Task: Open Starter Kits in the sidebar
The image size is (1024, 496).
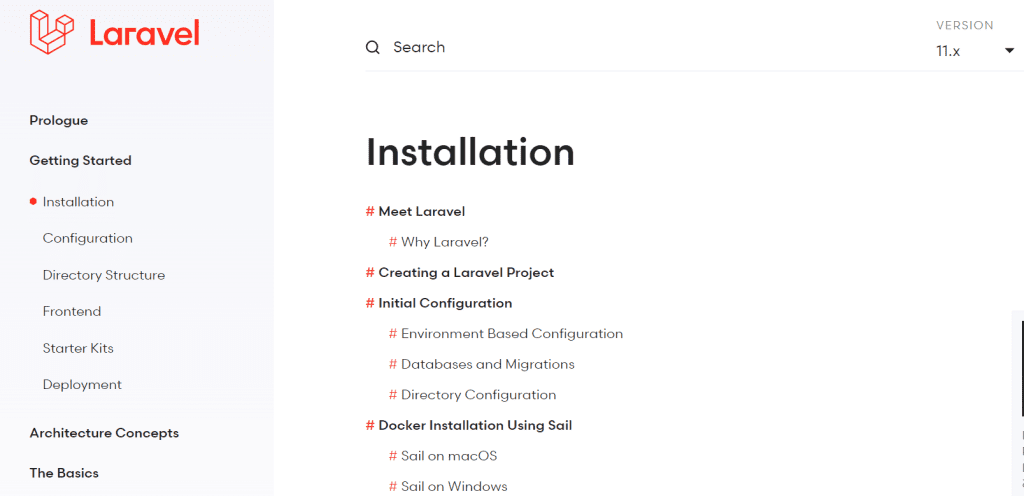Action: [x=78, y=349]
